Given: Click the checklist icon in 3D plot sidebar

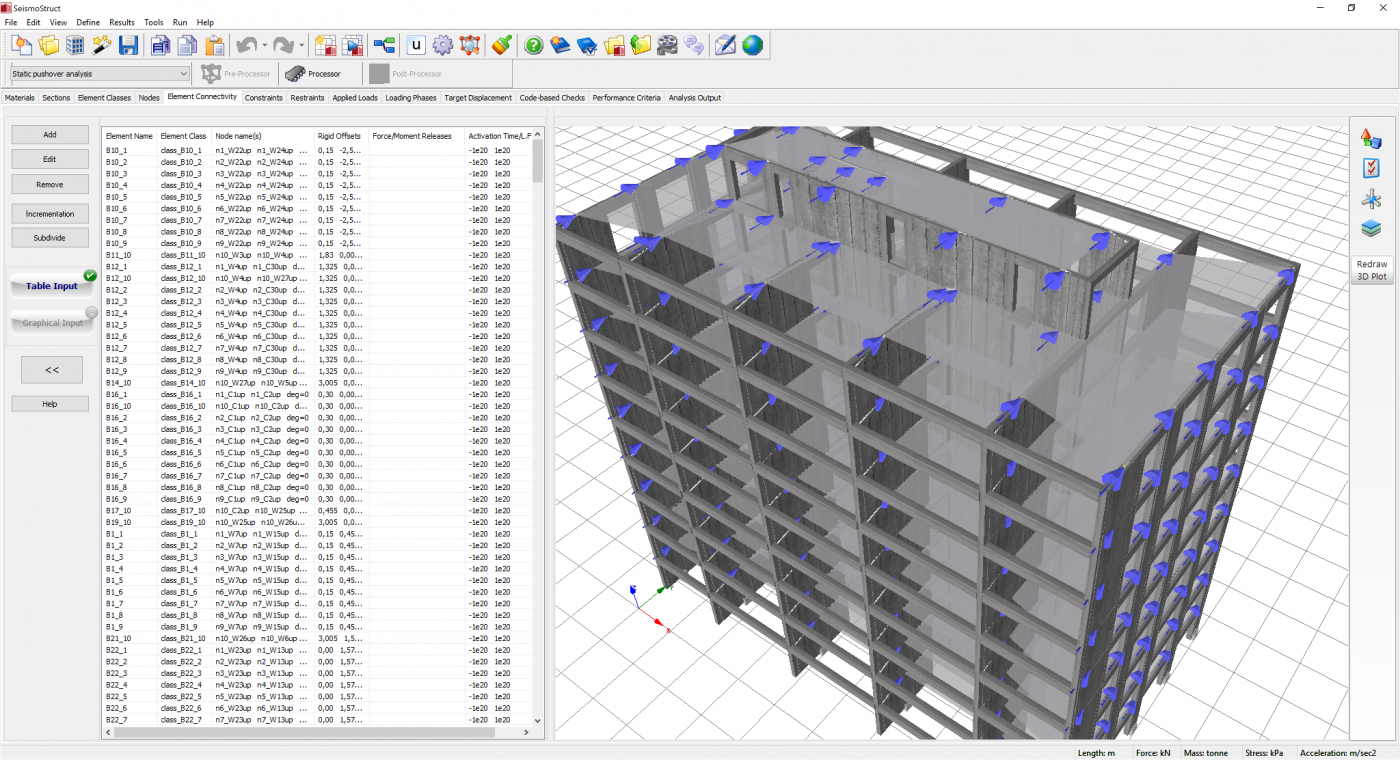Looking at the screenshot, I should (x=1372, y=169).
